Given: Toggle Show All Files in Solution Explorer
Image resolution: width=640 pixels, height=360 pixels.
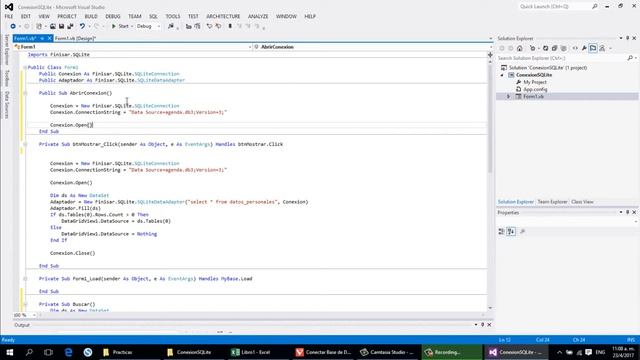Looking at the screenshot, I should [564, 48].
